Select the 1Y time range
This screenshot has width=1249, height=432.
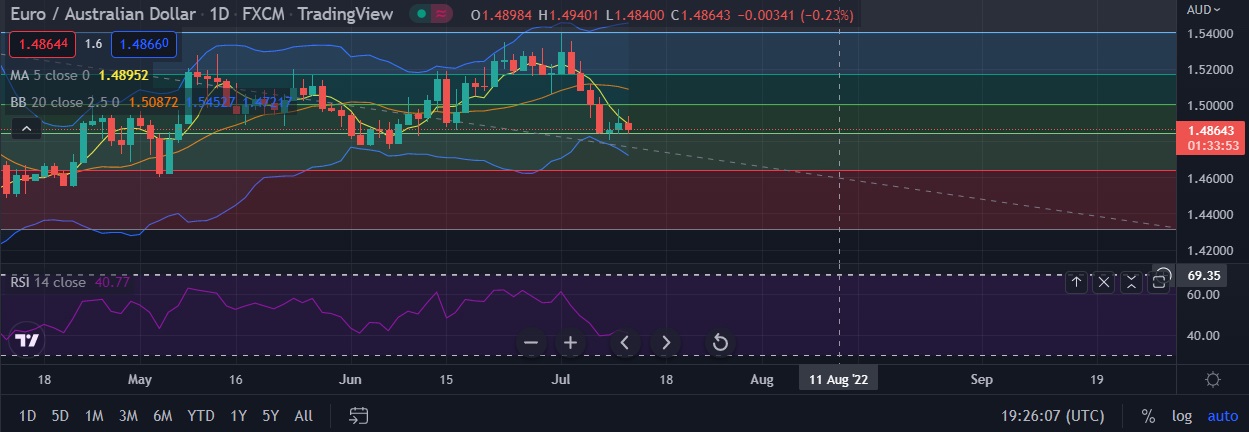click(239, 416)
